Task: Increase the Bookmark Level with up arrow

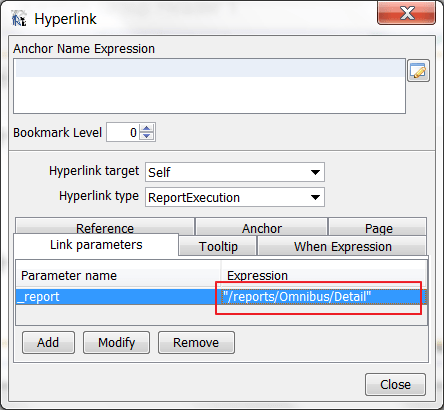Action: tap(147, 128)
